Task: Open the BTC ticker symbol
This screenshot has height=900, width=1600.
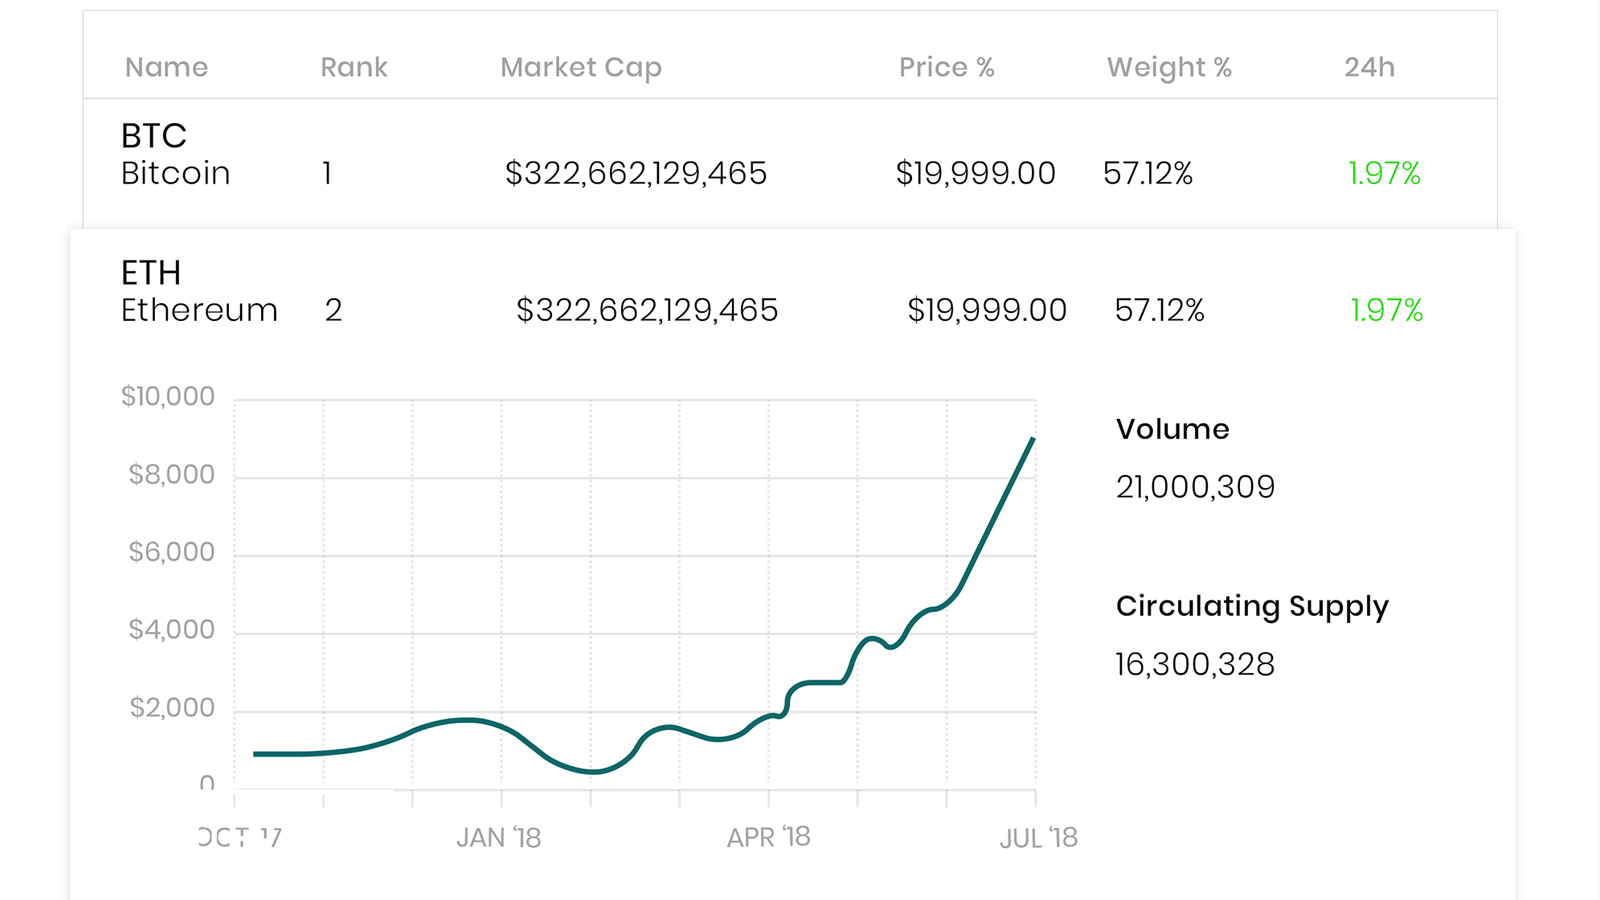Action: [153, 135]
